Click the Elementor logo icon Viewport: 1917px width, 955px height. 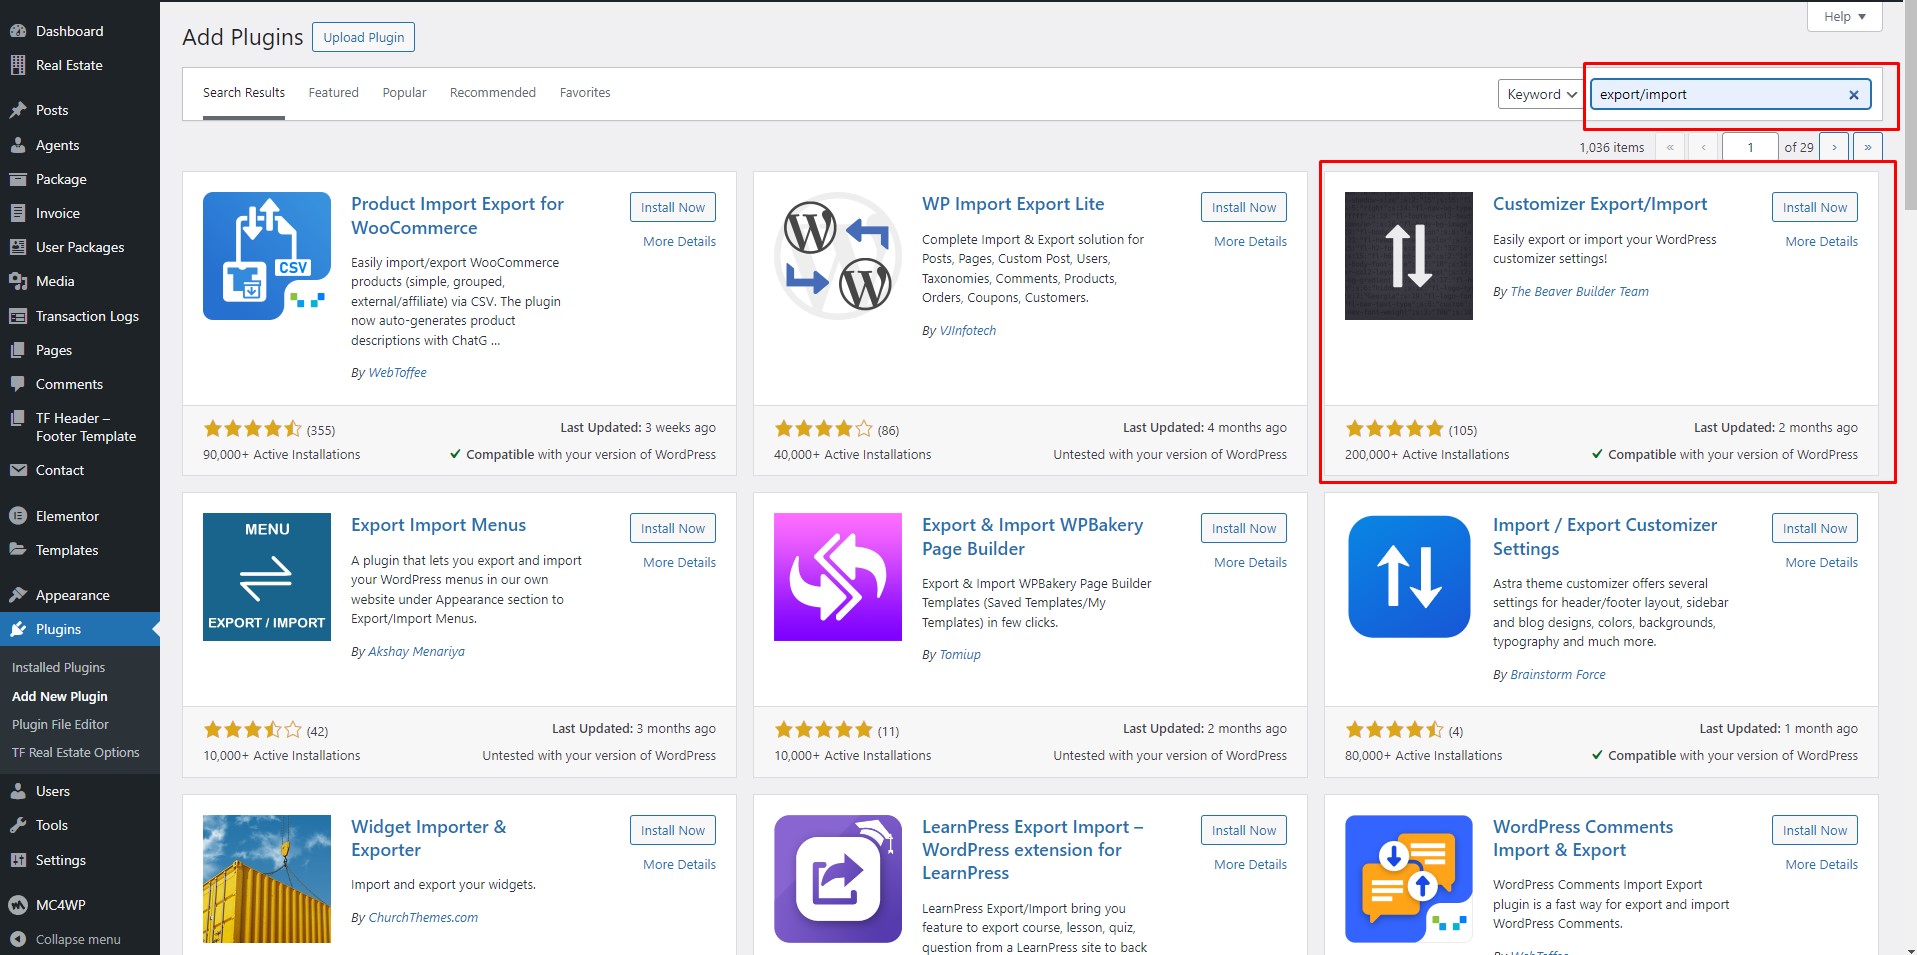point(18,516)
